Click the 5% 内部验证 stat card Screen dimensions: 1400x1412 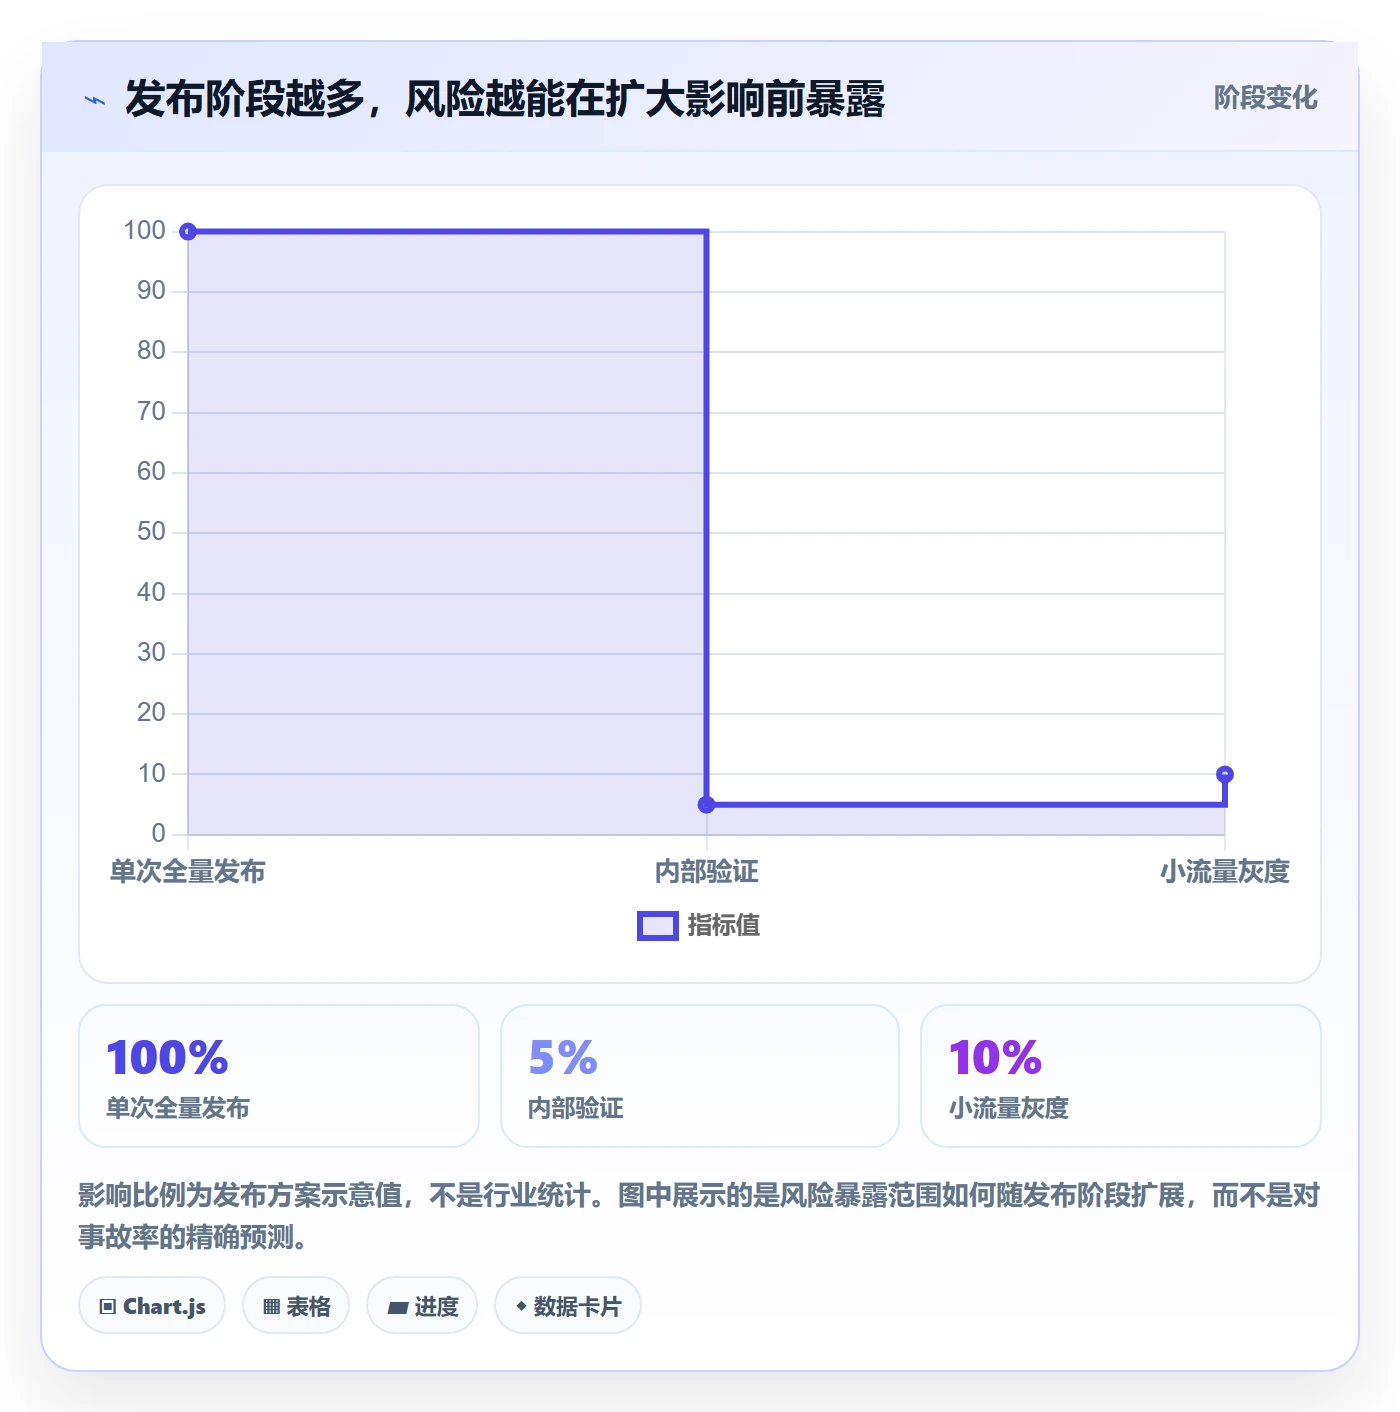tap(700, 1076)
